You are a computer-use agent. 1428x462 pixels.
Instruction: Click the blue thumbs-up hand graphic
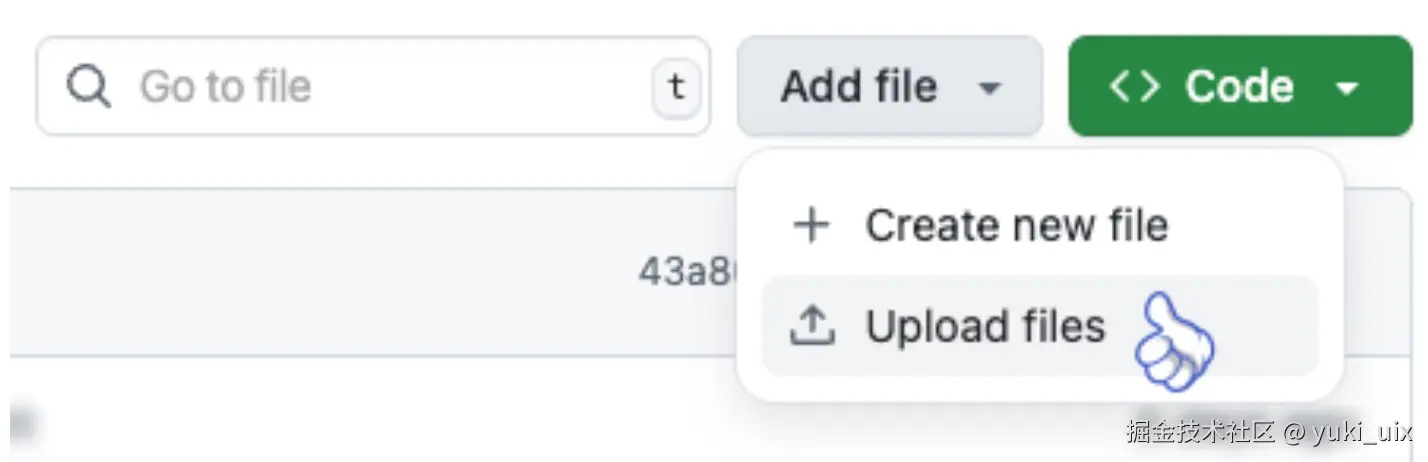point(1175,340)
